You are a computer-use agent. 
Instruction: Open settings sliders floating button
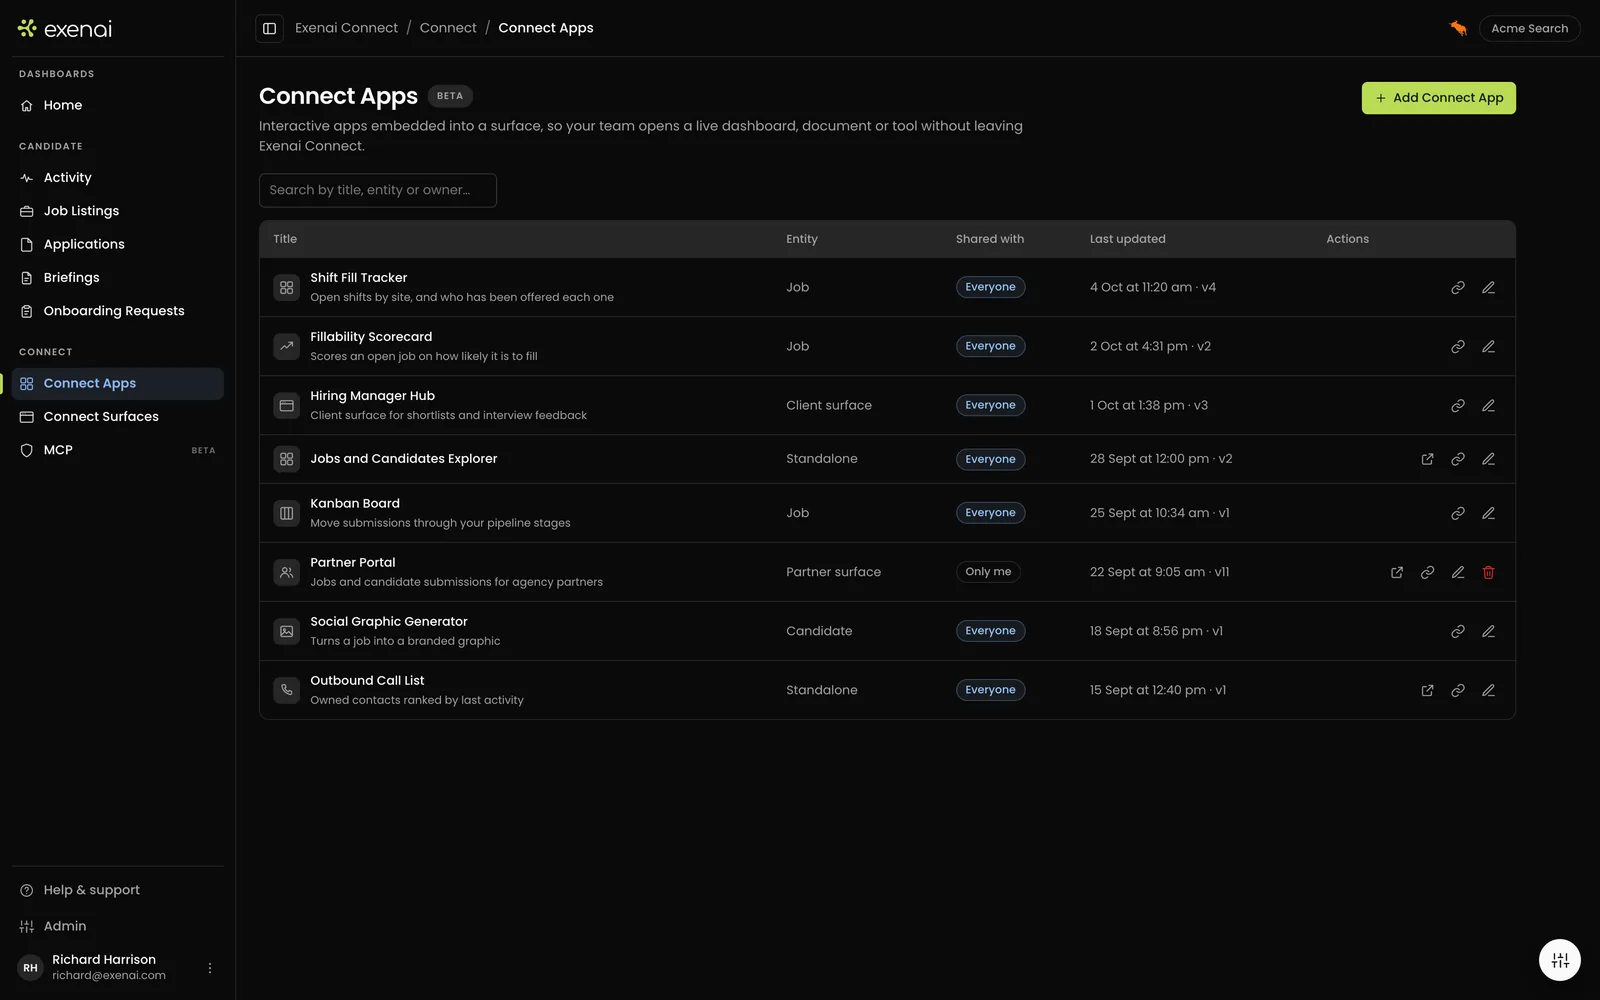[1559, 960]
